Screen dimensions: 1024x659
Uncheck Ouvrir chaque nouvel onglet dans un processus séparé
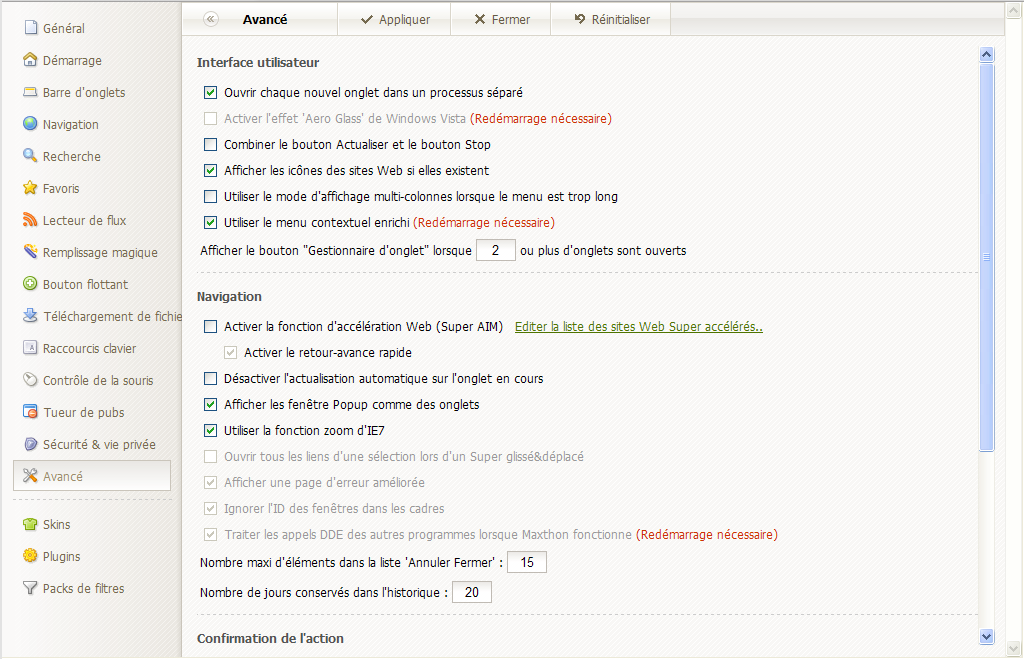point(210,92)
